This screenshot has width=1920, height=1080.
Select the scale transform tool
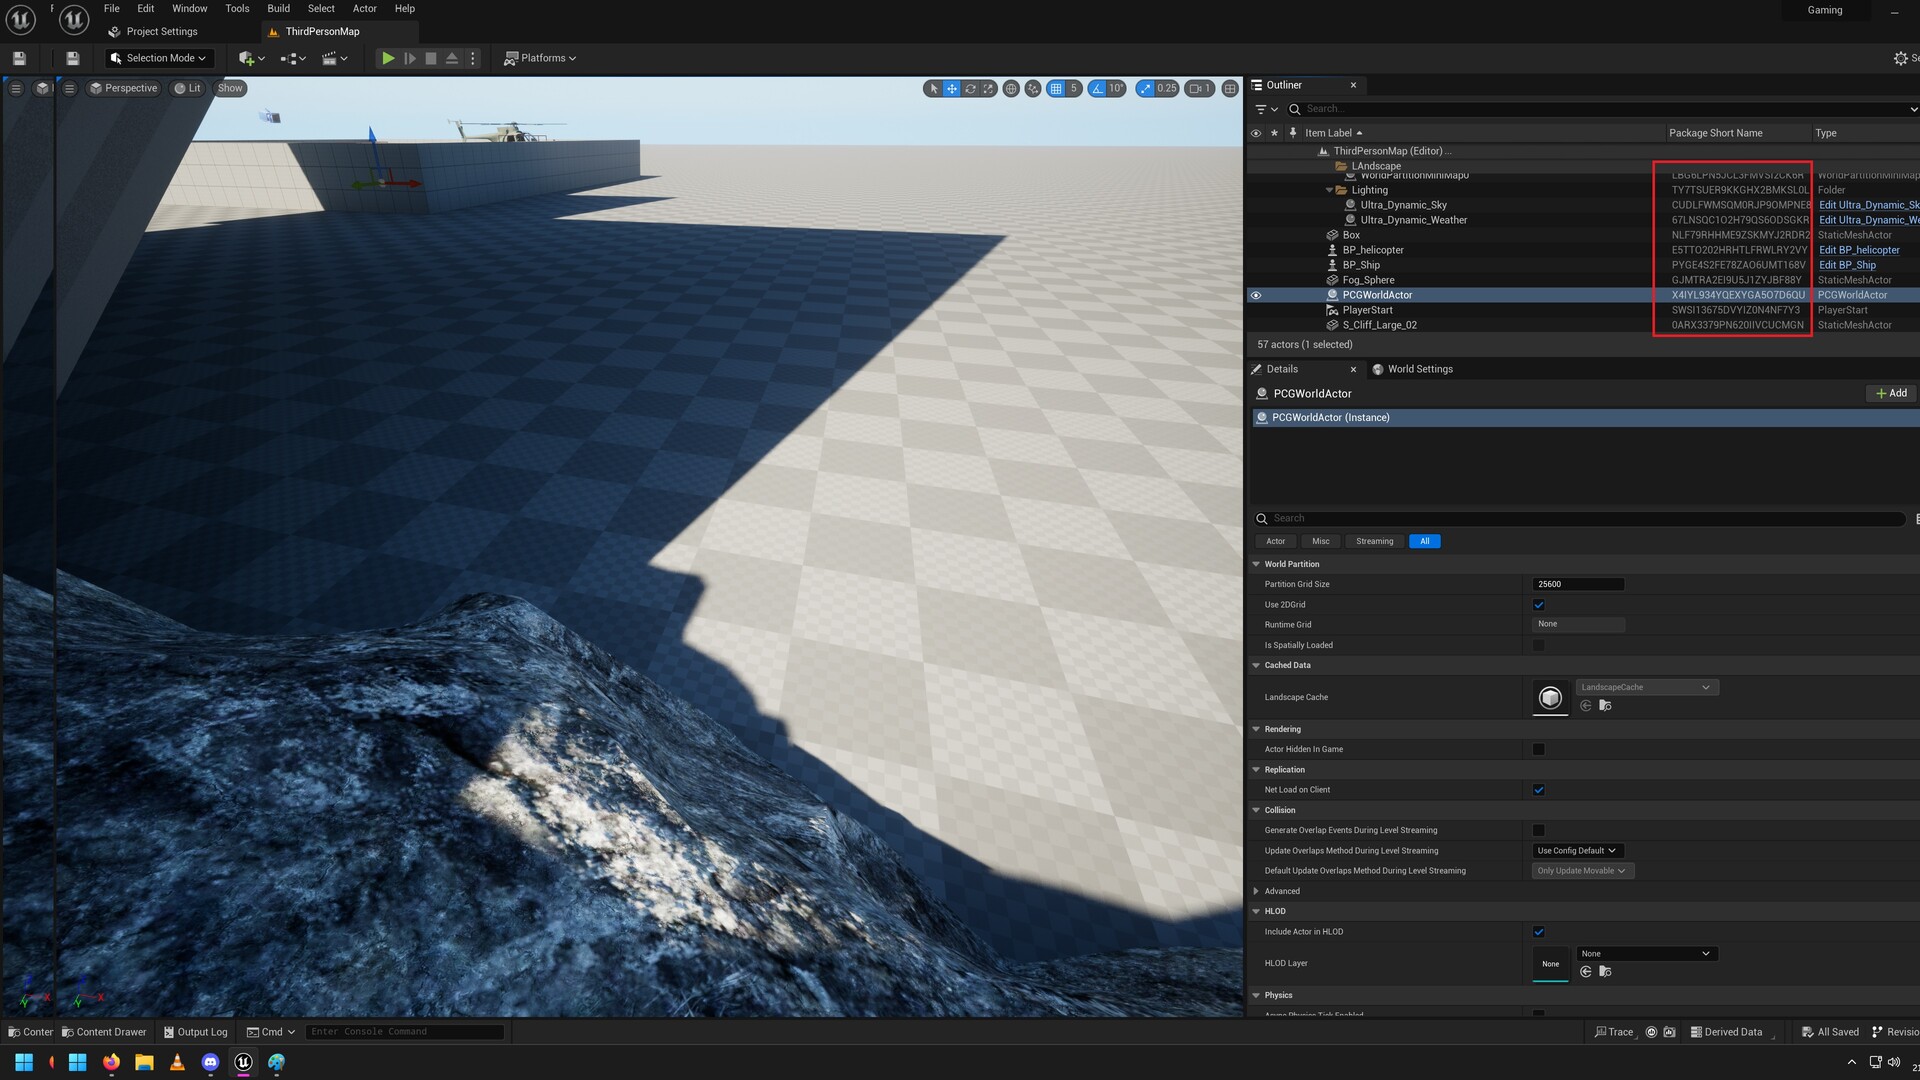(988, 89)
